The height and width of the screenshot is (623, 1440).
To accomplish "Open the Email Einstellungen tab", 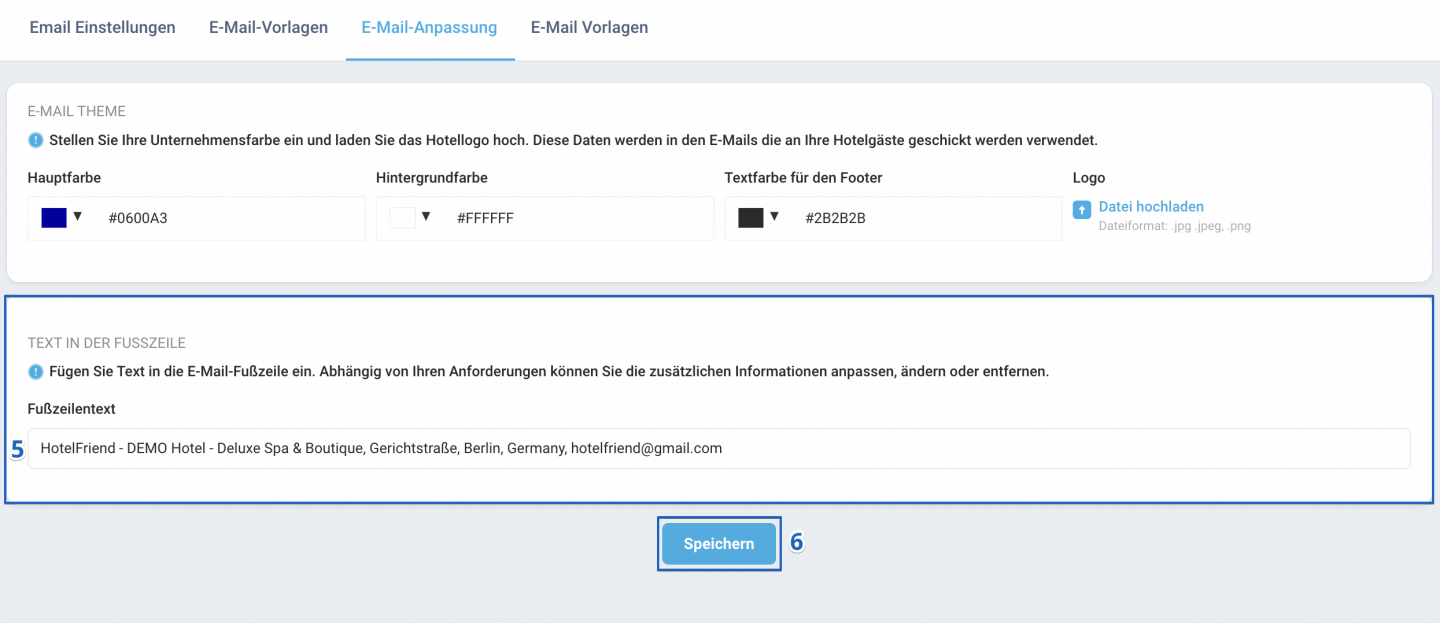I will tap(102, 28).
